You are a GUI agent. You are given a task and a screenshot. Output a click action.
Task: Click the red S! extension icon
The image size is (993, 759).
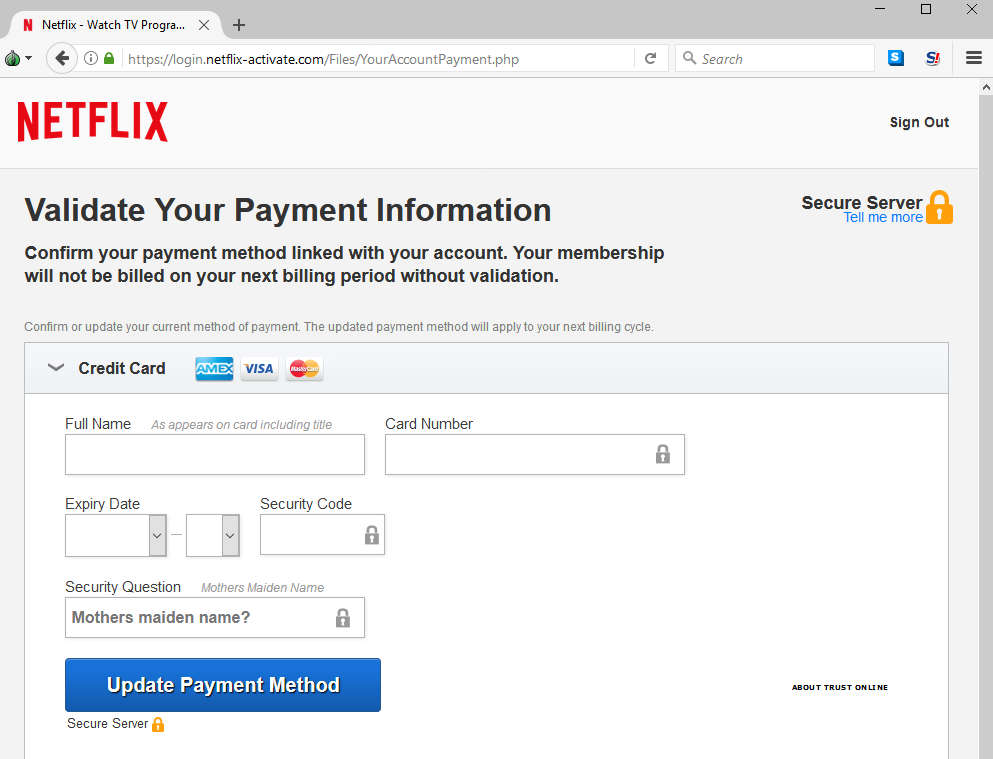tap(932, 58)
